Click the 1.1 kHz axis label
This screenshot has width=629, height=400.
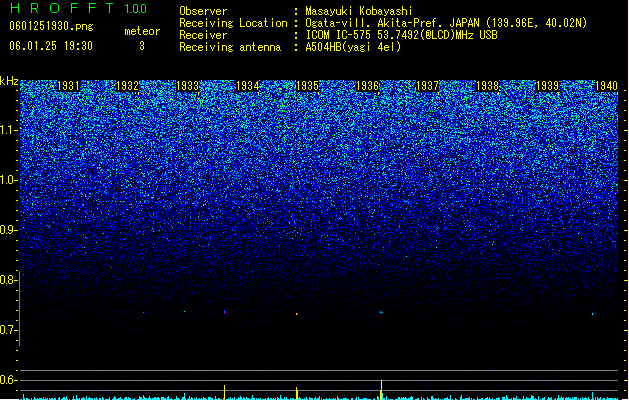click(x=9, y=130)
